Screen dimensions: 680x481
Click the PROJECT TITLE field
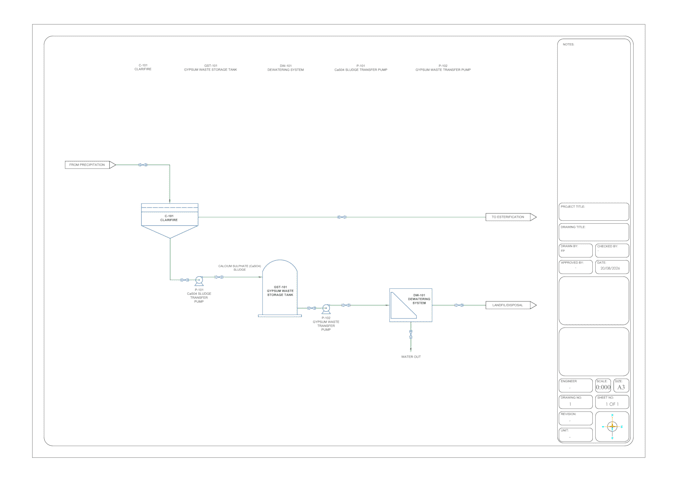tap(594, 212)
